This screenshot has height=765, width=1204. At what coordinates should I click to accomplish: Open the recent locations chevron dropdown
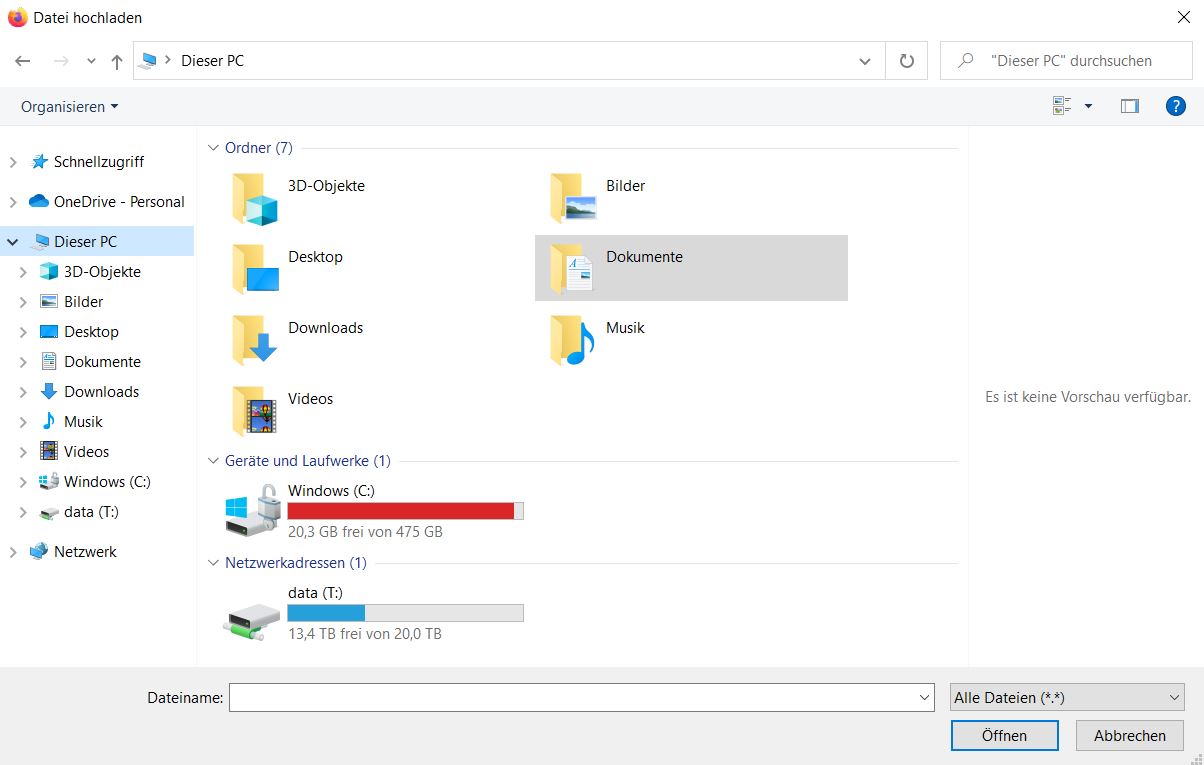coord(90,60)
